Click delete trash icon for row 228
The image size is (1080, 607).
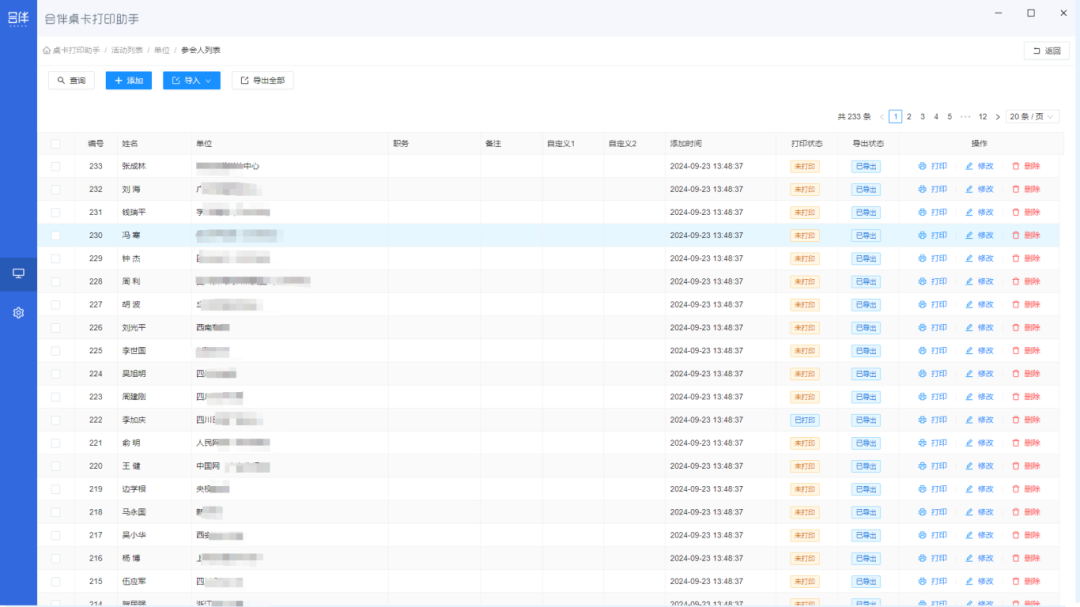click(1015, 282)
